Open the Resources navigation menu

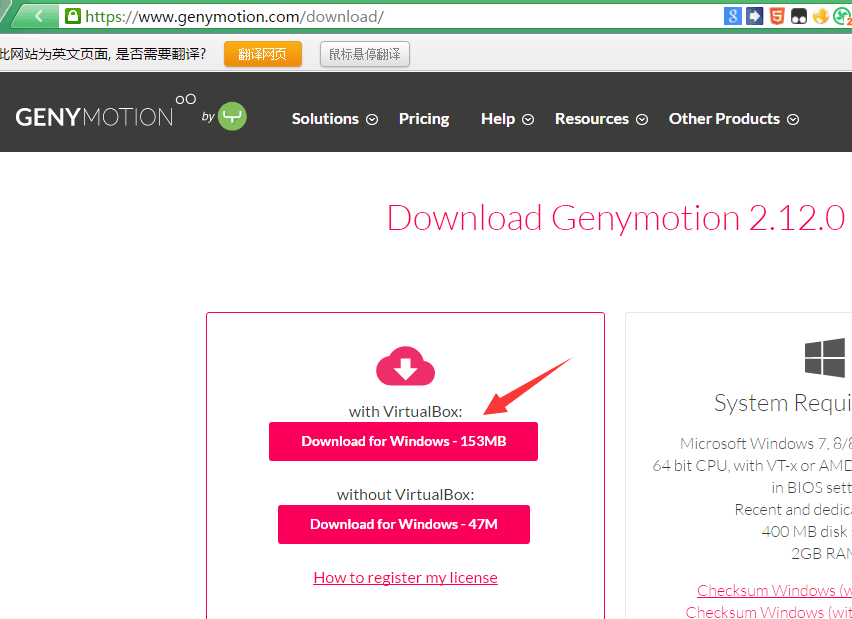pos(592,119)
